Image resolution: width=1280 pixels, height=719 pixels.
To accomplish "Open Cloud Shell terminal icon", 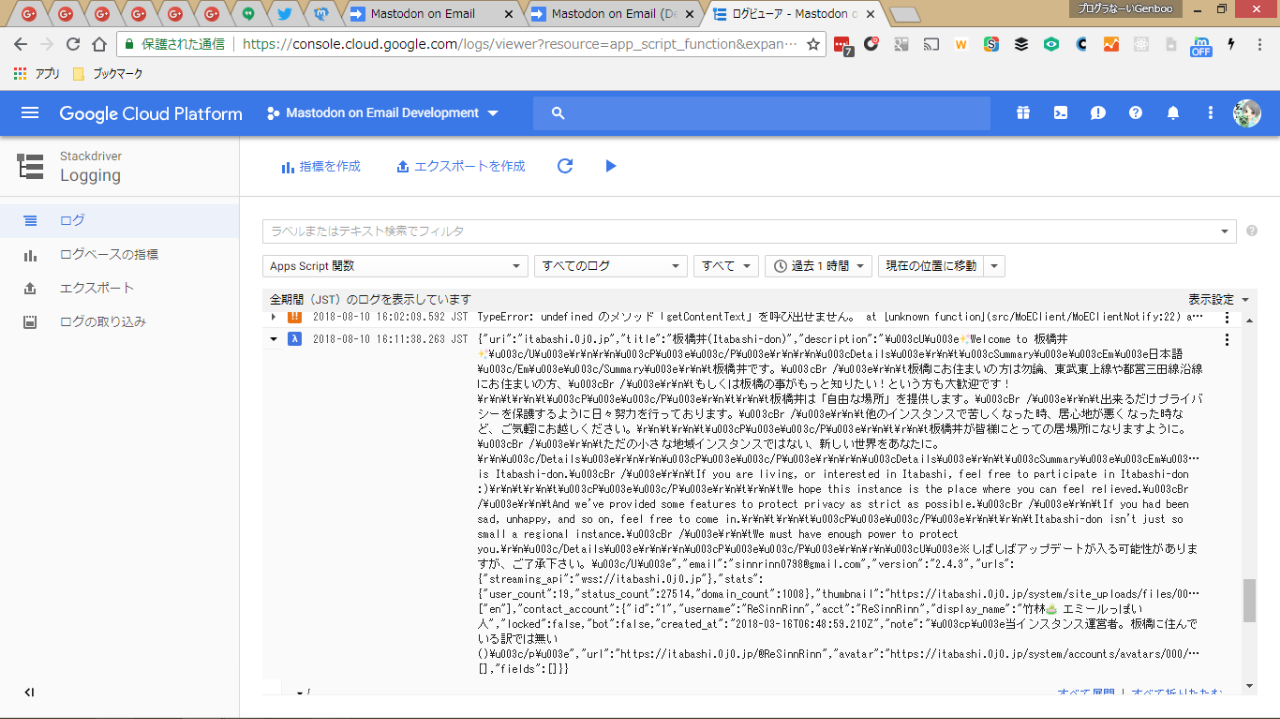I will coord(1060,113).
